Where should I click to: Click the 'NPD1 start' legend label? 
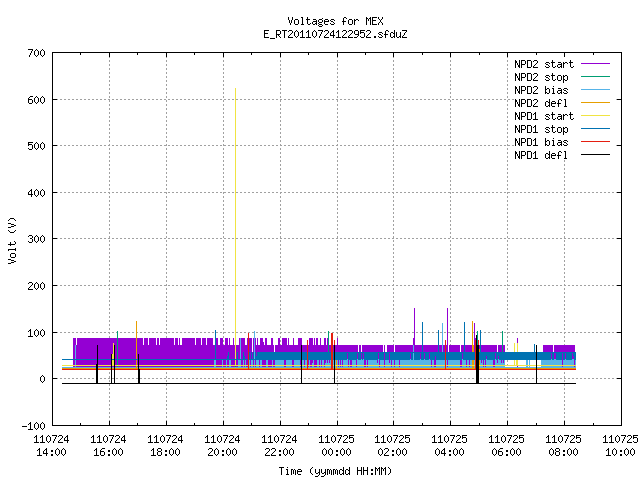[x=544, y=116]
